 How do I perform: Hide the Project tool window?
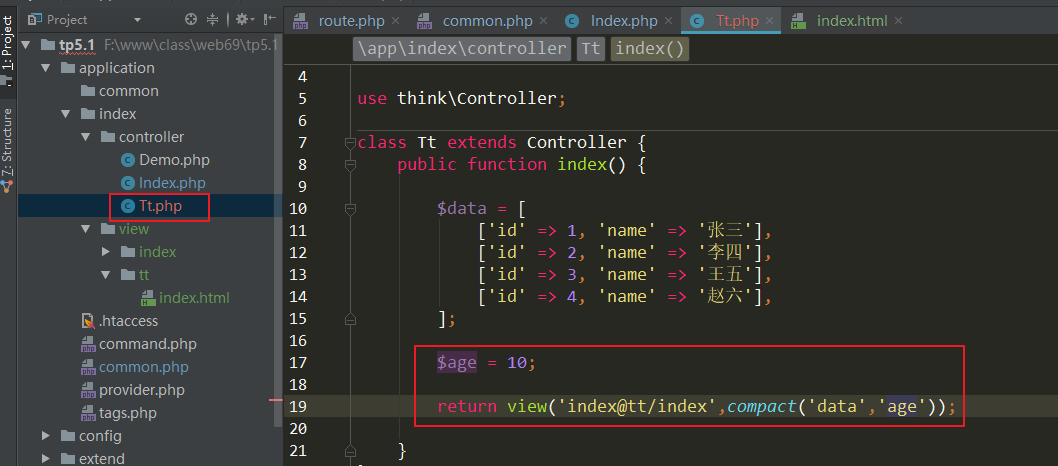[270, 20]
